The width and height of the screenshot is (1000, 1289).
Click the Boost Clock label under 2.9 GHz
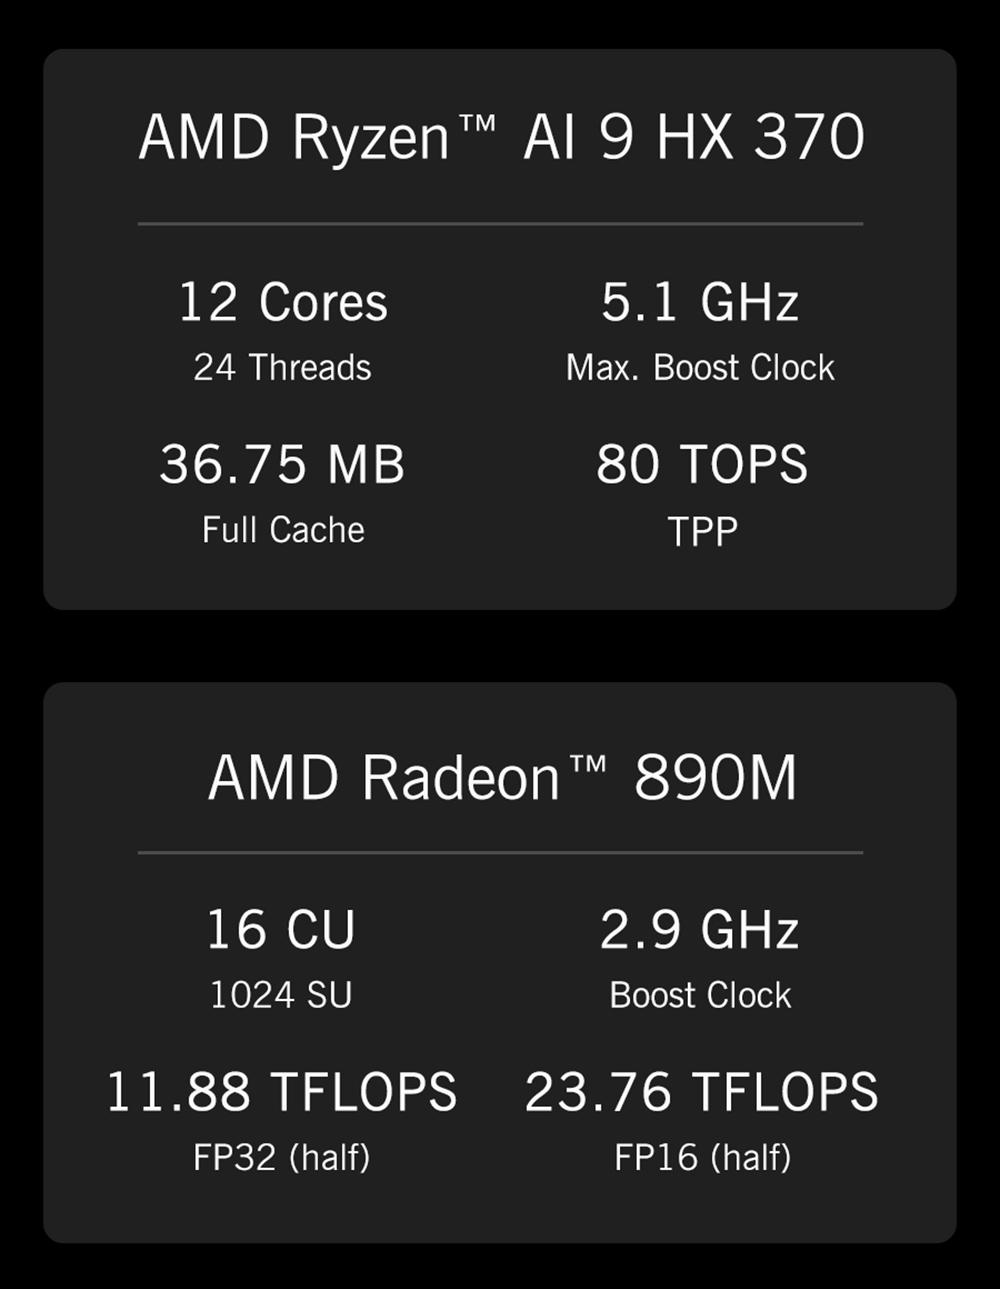pyautogui.click(x=700, y=996)
